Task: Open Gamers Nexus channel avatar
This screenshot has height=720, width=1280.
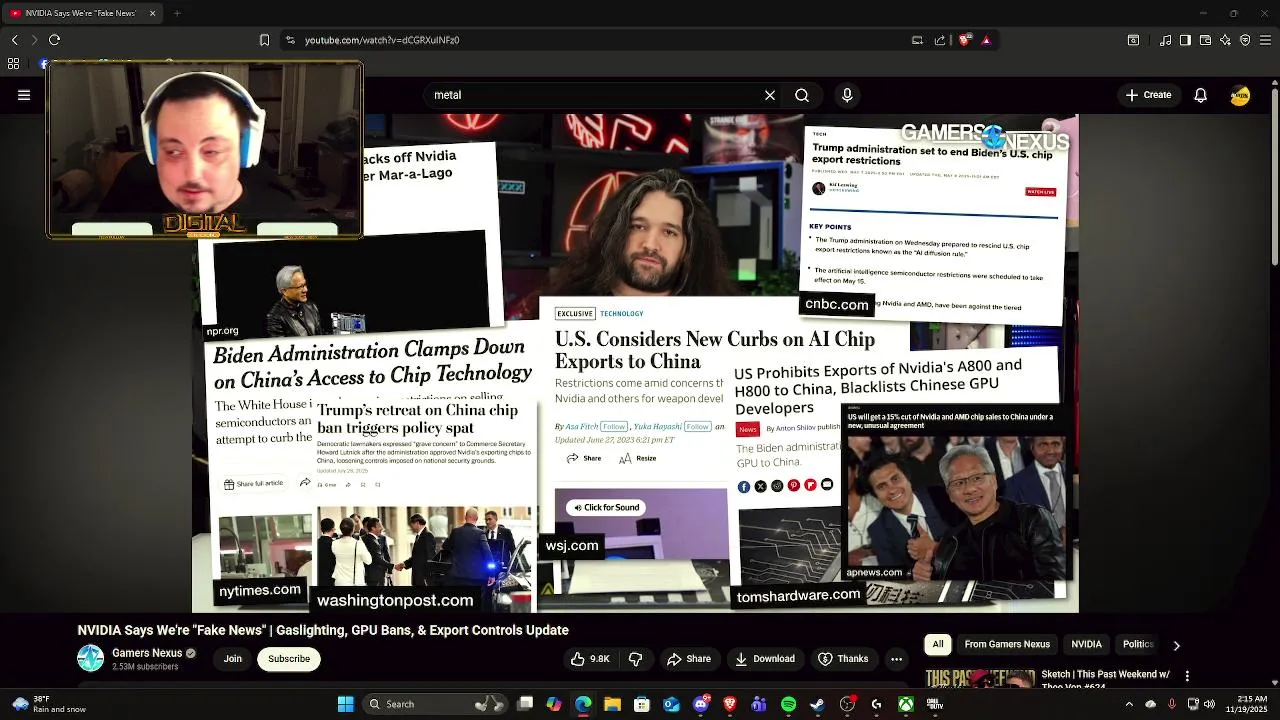Action: point(91,658)
